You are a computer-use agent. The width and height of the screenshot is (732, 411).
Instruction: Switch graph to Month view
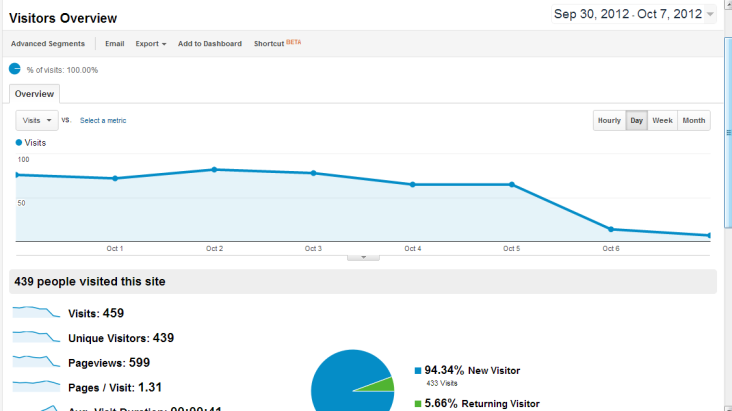point(694,120)
